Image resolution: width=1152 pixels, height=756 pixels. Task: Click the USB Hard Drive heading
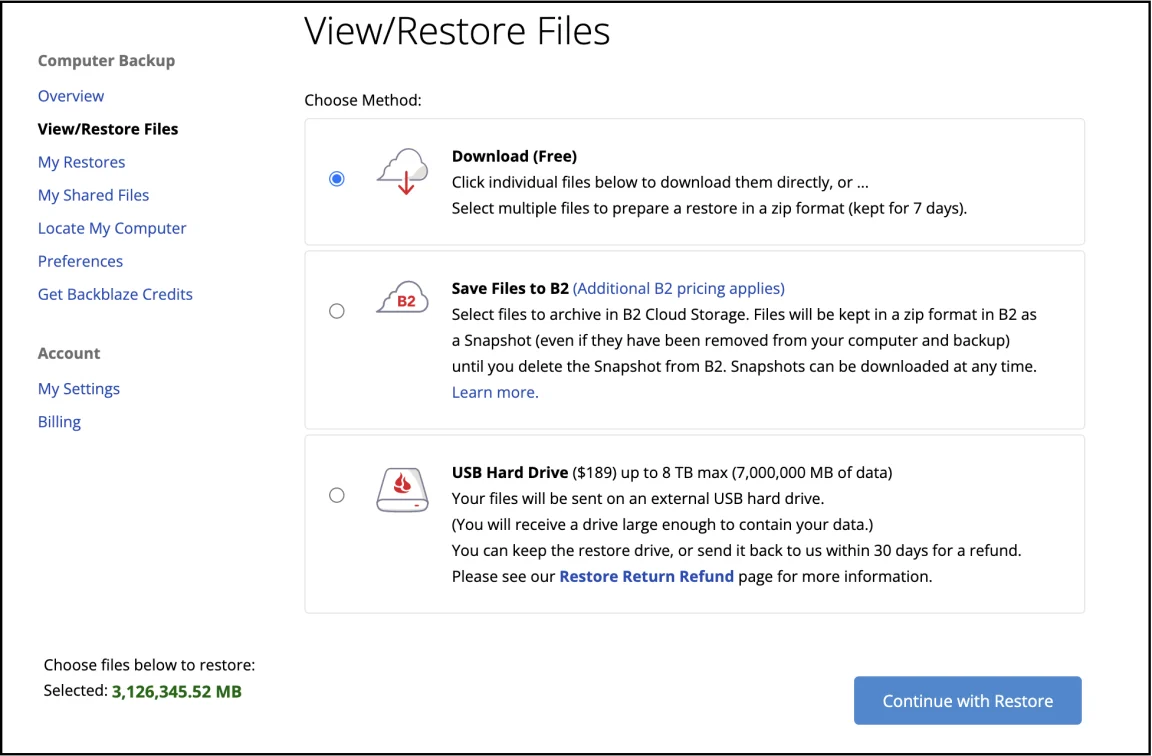click(510, 472)
